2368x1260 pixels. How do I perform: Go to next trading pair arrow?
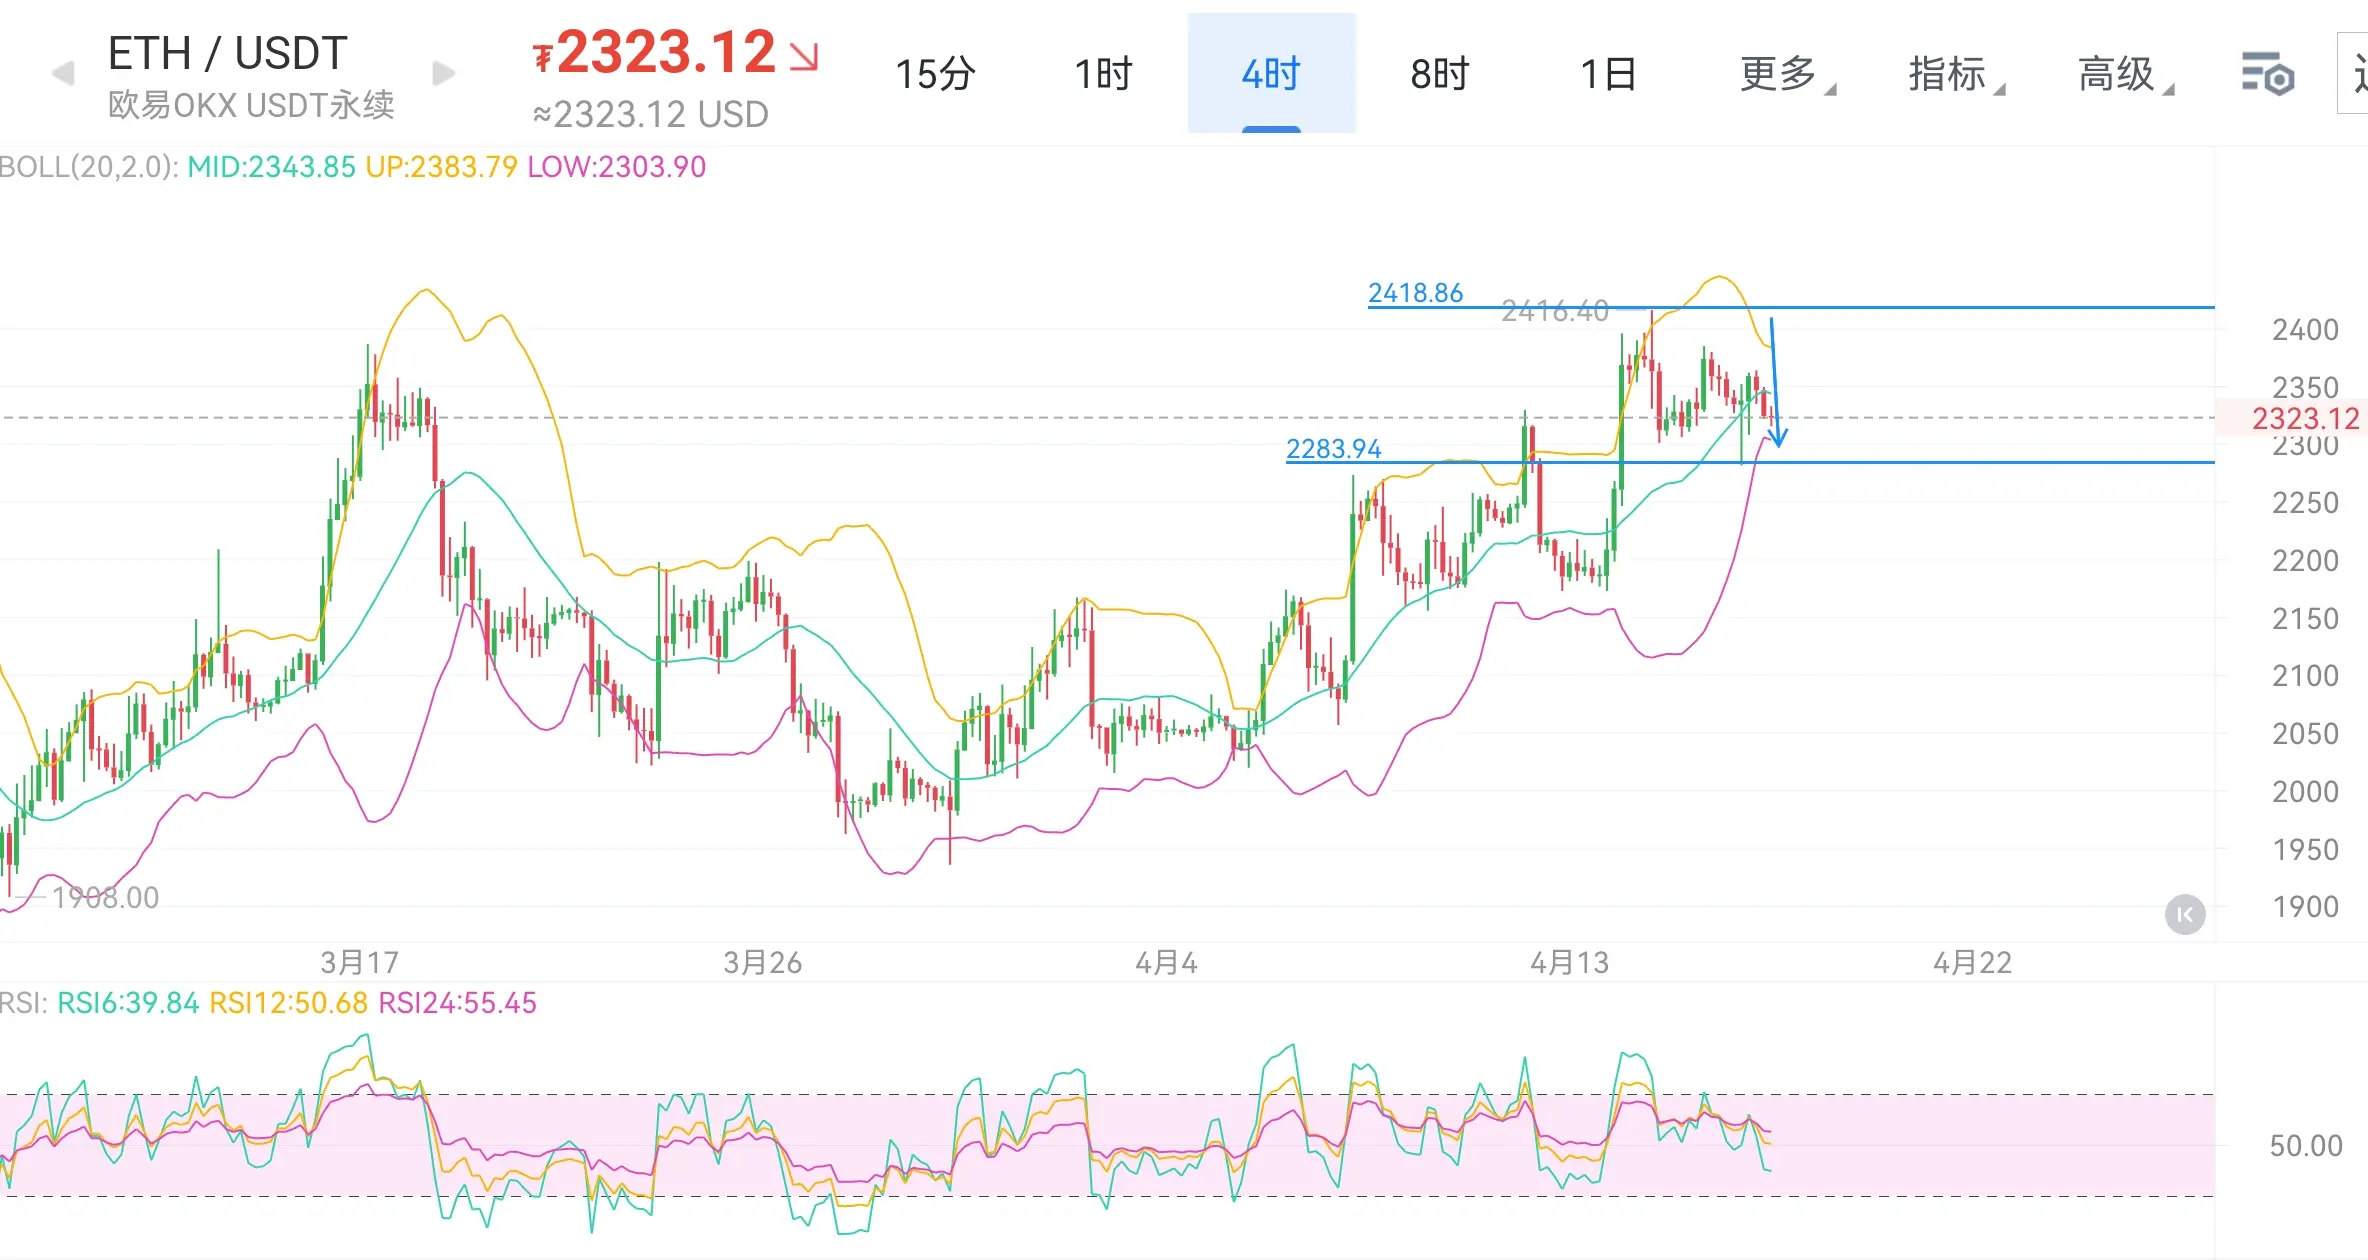[x=443, y=73]
